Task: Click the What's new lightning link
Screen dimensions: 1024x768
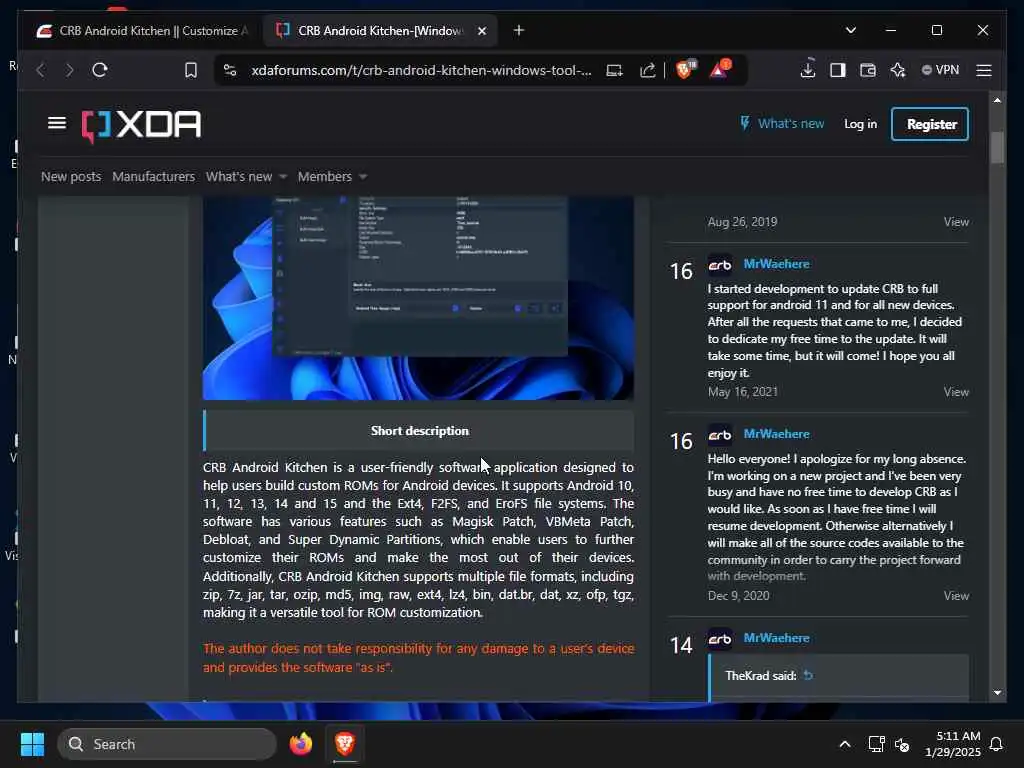Action: [x=782, y=123]
